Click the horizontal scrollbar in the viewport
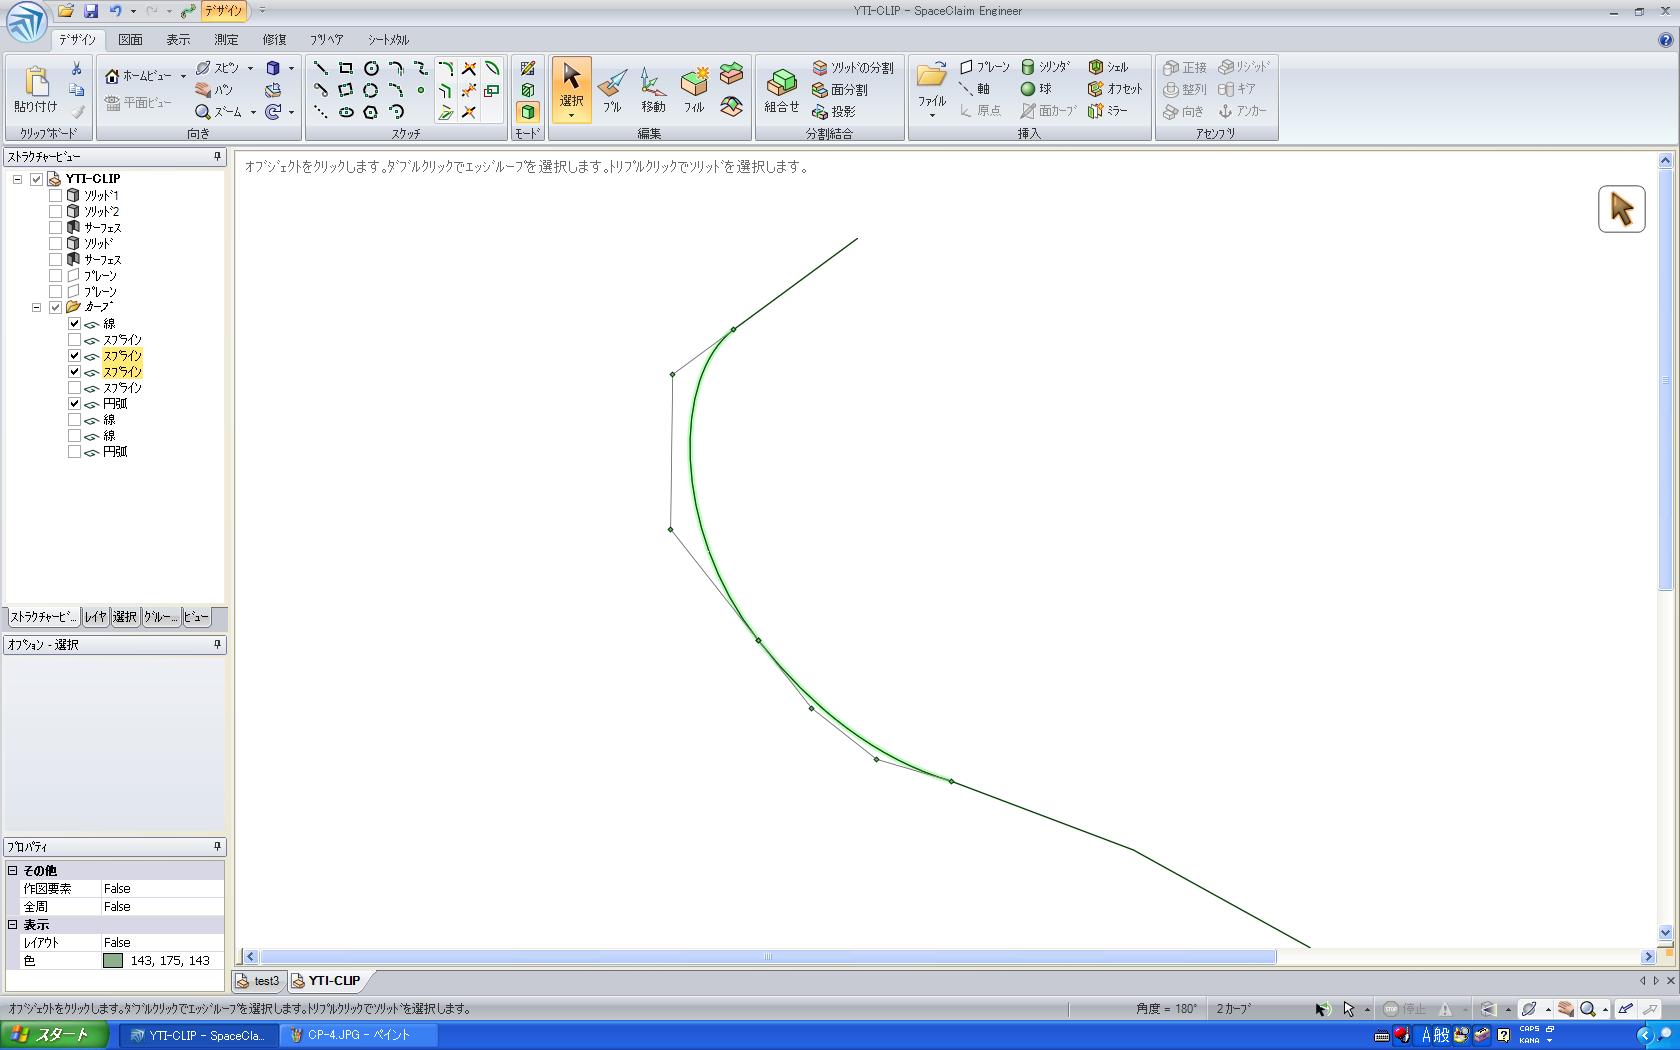The height and width of the screenshot is (1050, 1680). pos(767,957)
